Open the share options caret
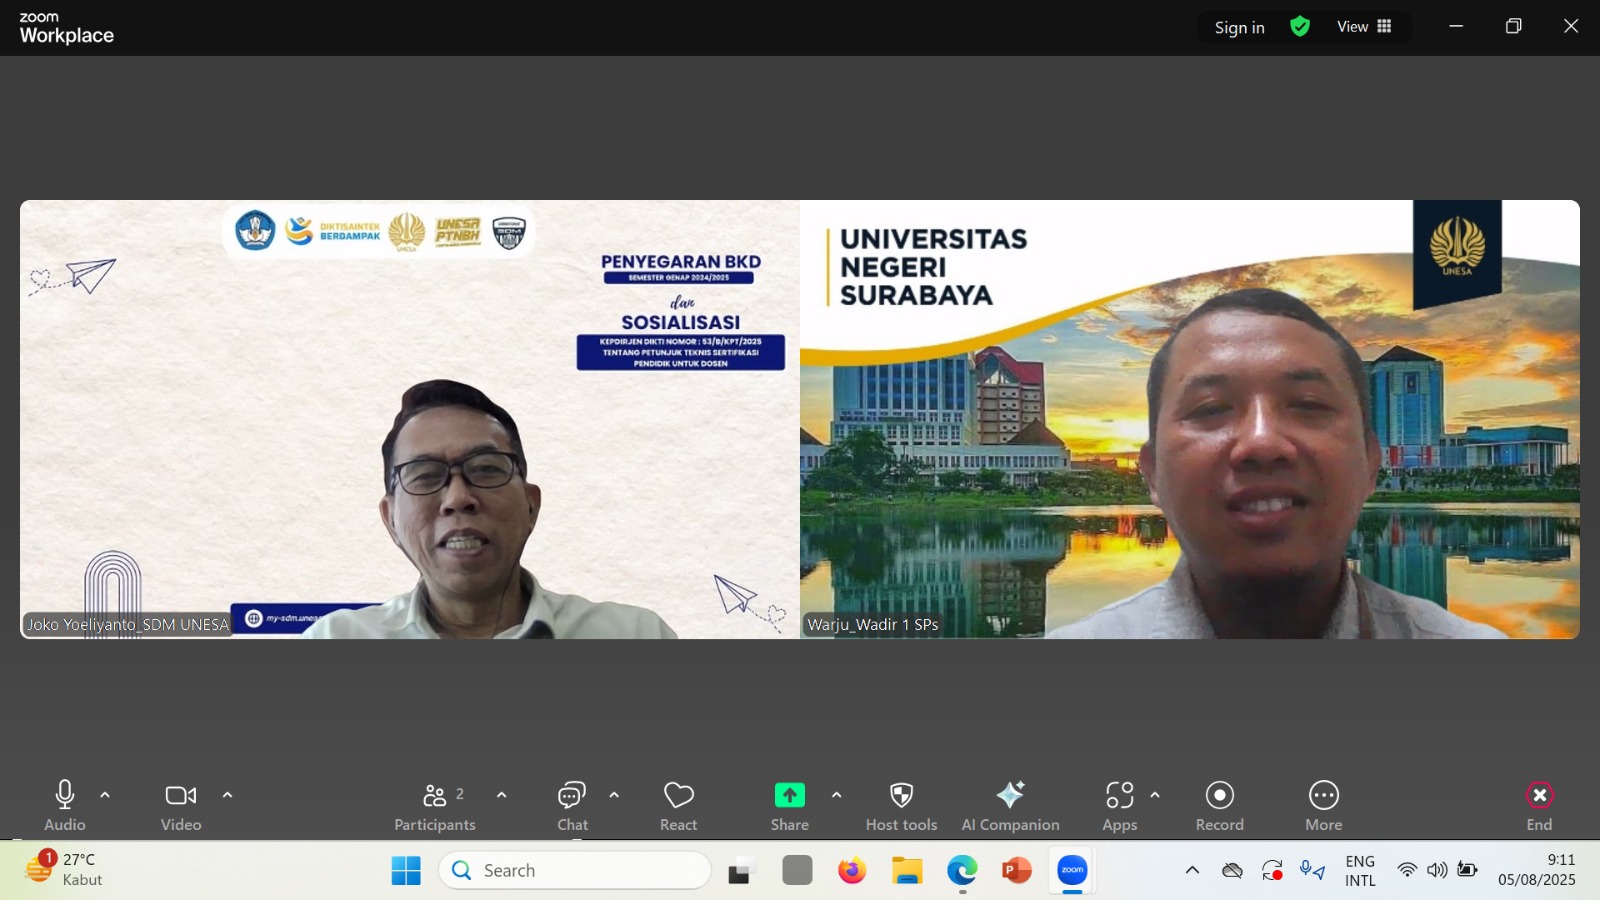This screenshot has height=900, width=1600. (x=836, y=796)
